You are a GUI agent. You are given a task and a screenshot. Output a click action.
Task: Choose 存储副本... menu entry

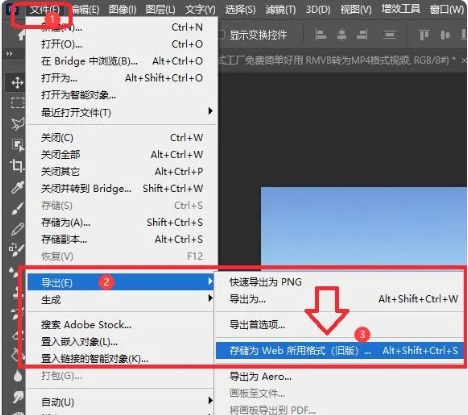pos(122,239)
